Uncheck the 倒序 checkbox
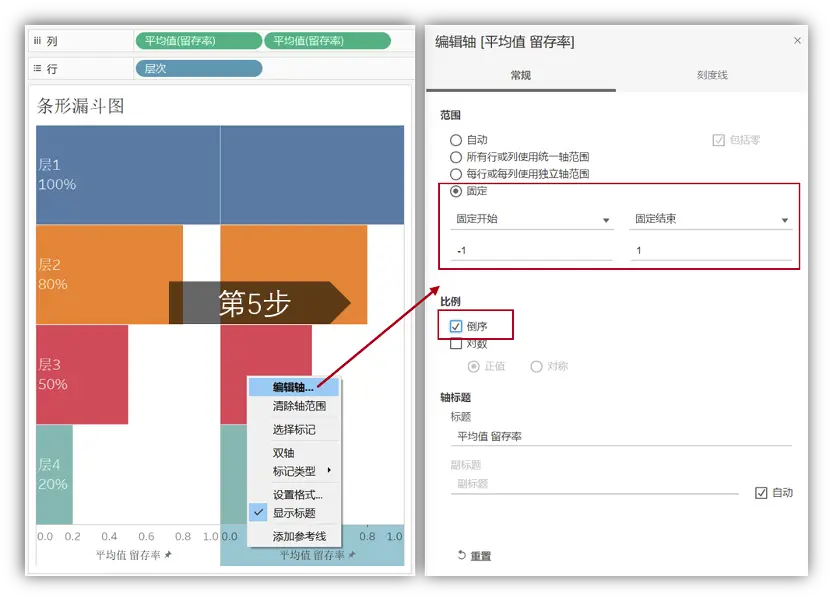The width and height of the screenshot is (834, 602). 456,326
